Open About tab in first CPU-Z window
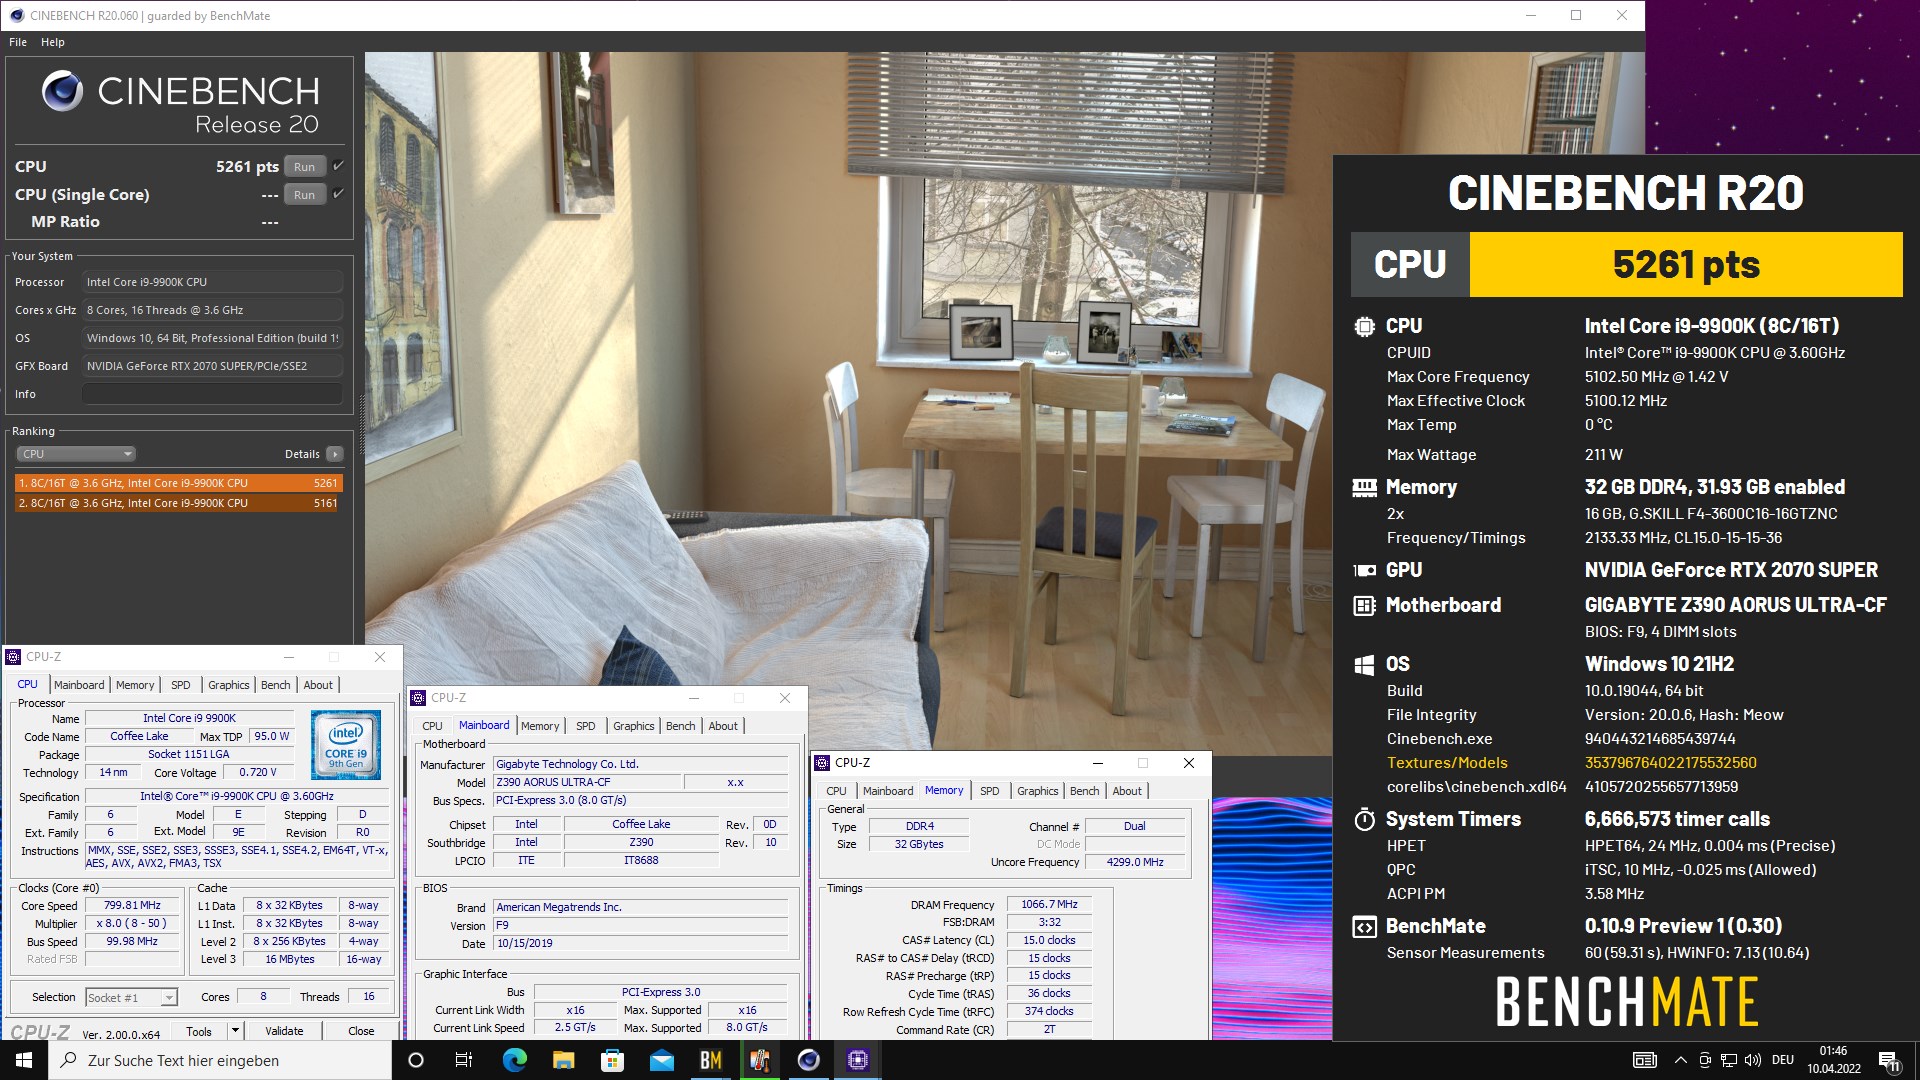The image size is (1920, 1080). pyautogui.click(x=318, y=685)
